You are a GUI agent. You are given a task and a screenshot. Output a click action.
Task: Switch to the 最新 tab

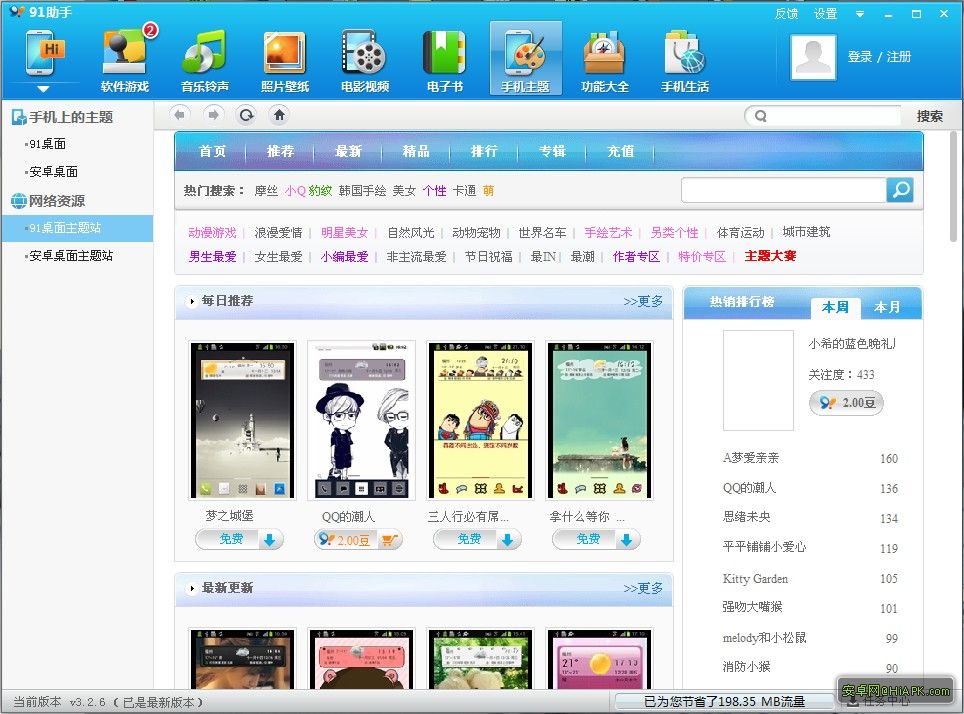(348, 151)
